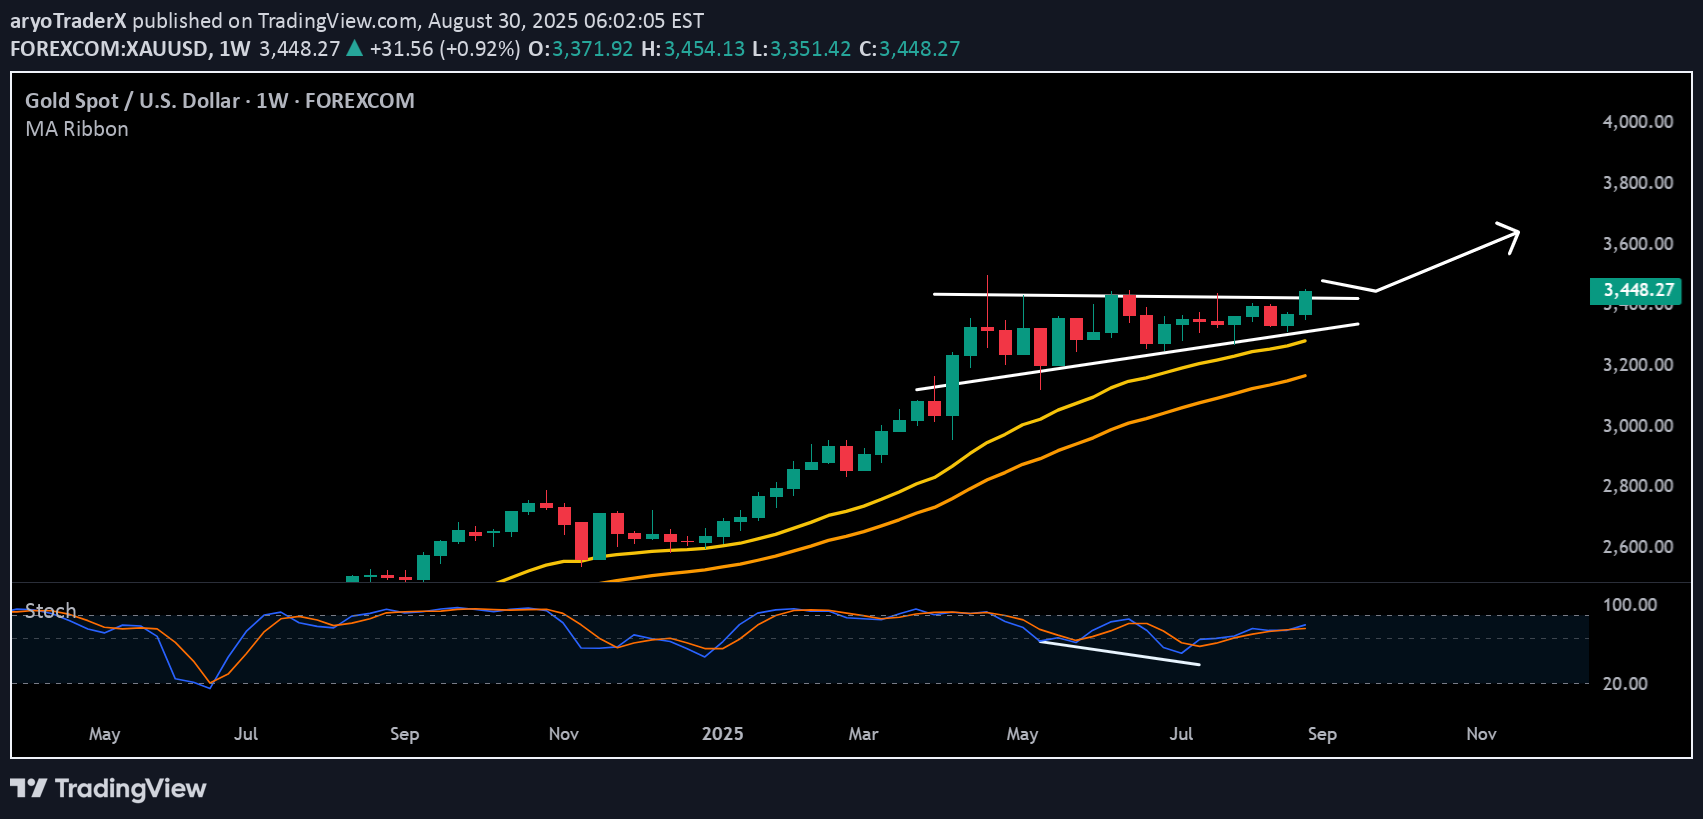Select the green 3,448.27 current price tag
Viewport: 1703px width, 819px height.
coord(1637,290)
